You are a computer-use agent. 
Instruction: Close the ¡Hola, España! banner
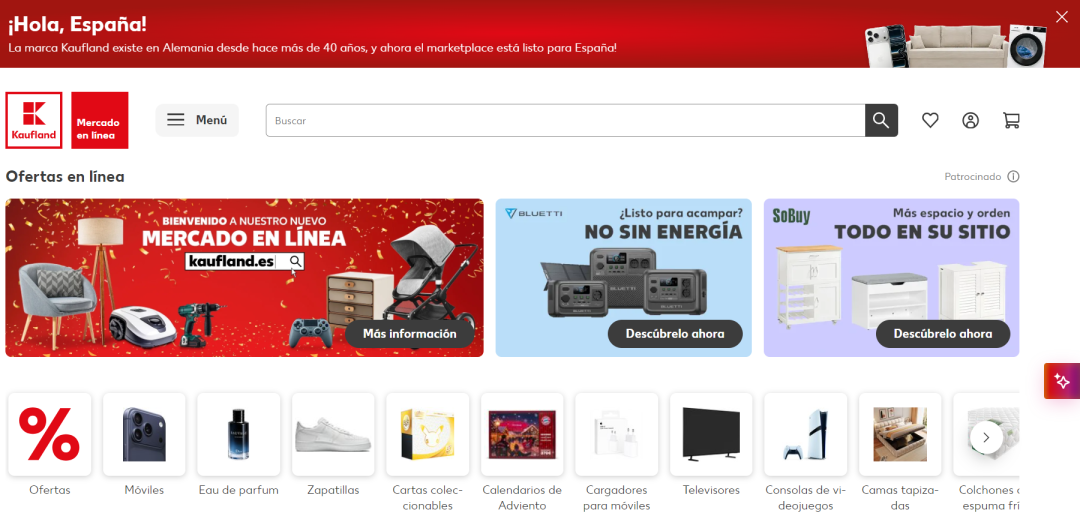point(1061,17)
